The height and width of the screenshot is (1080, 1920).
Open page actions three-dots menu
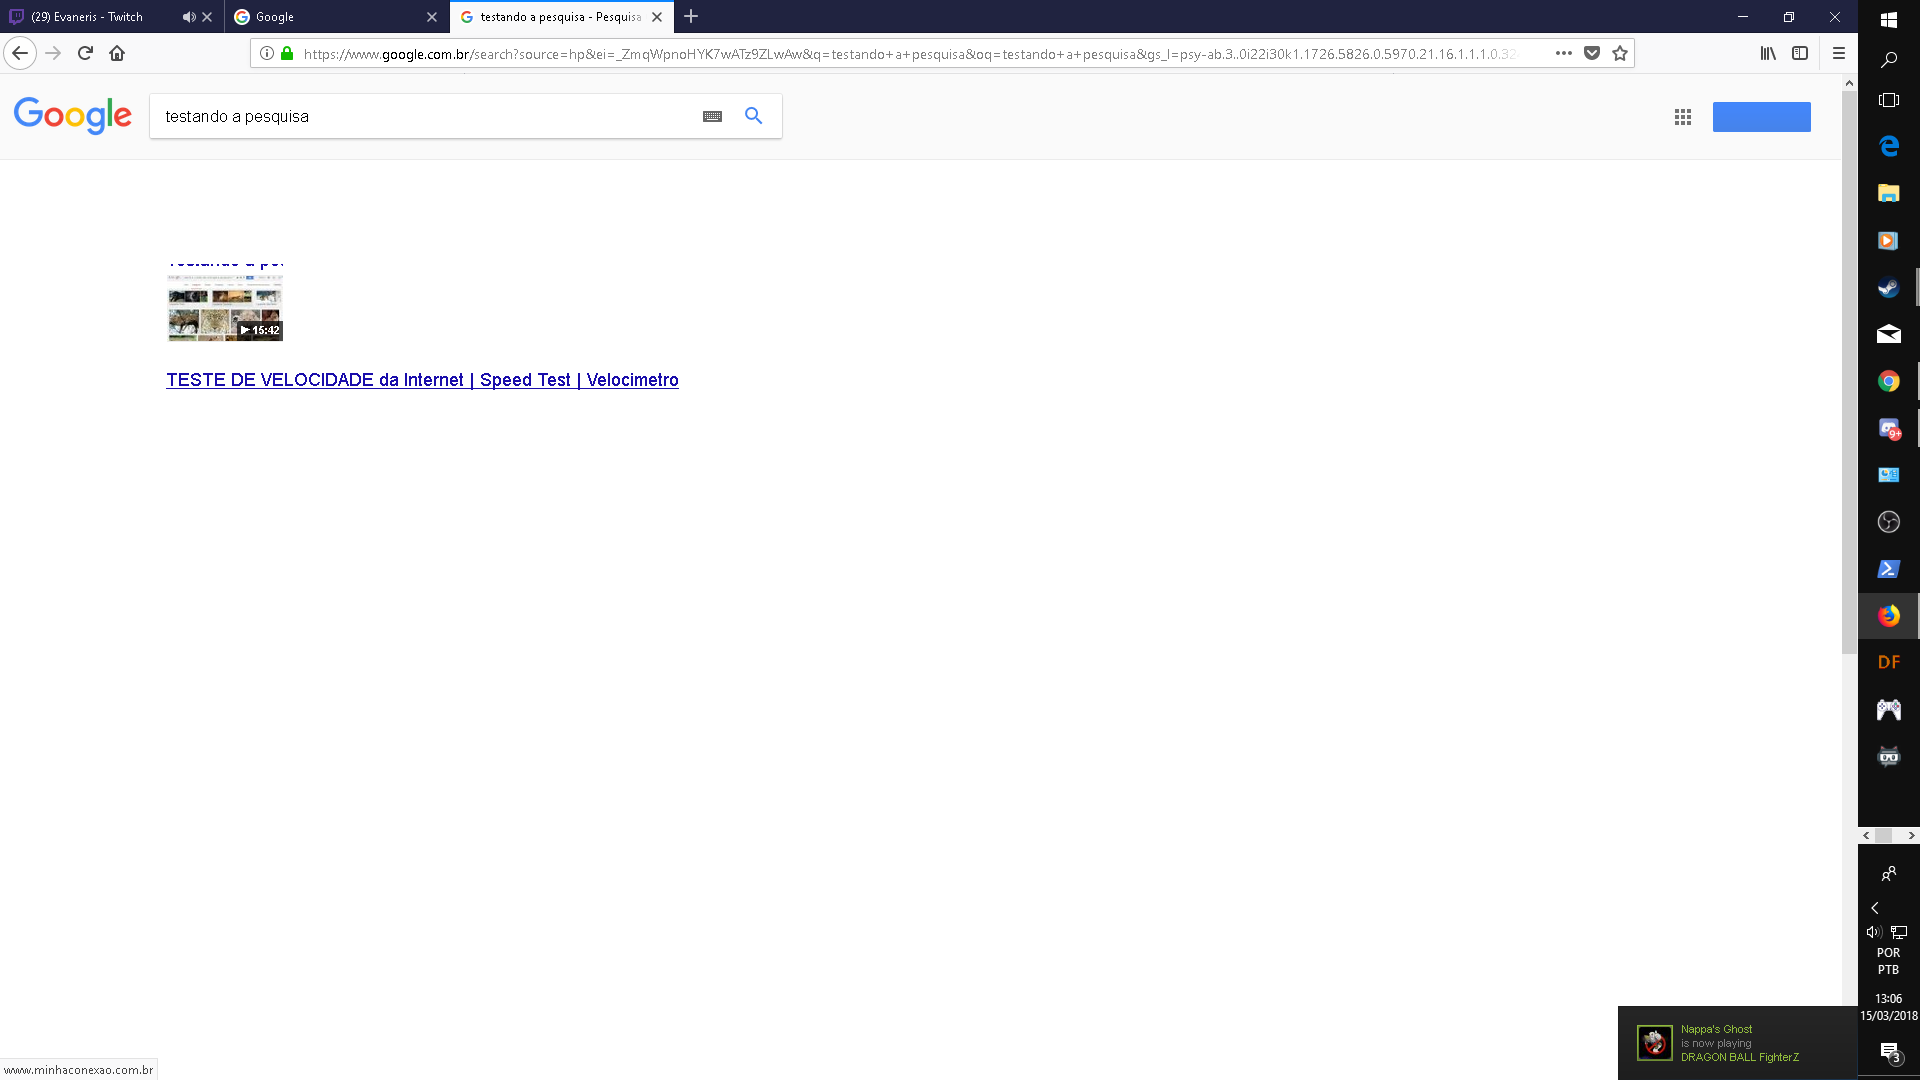pos(1564,53)
